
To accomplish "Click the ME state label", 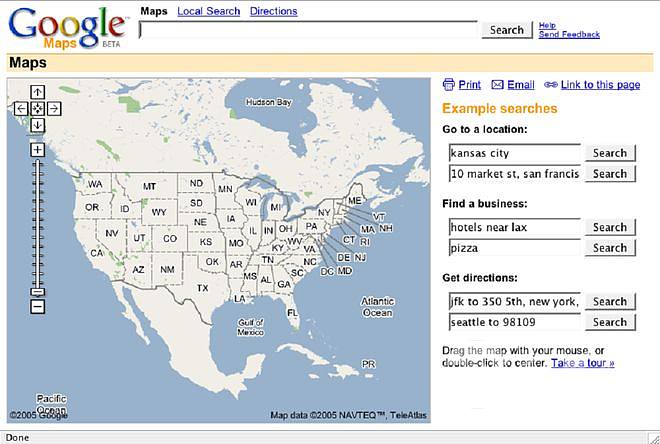I will [x=354, y=201].
